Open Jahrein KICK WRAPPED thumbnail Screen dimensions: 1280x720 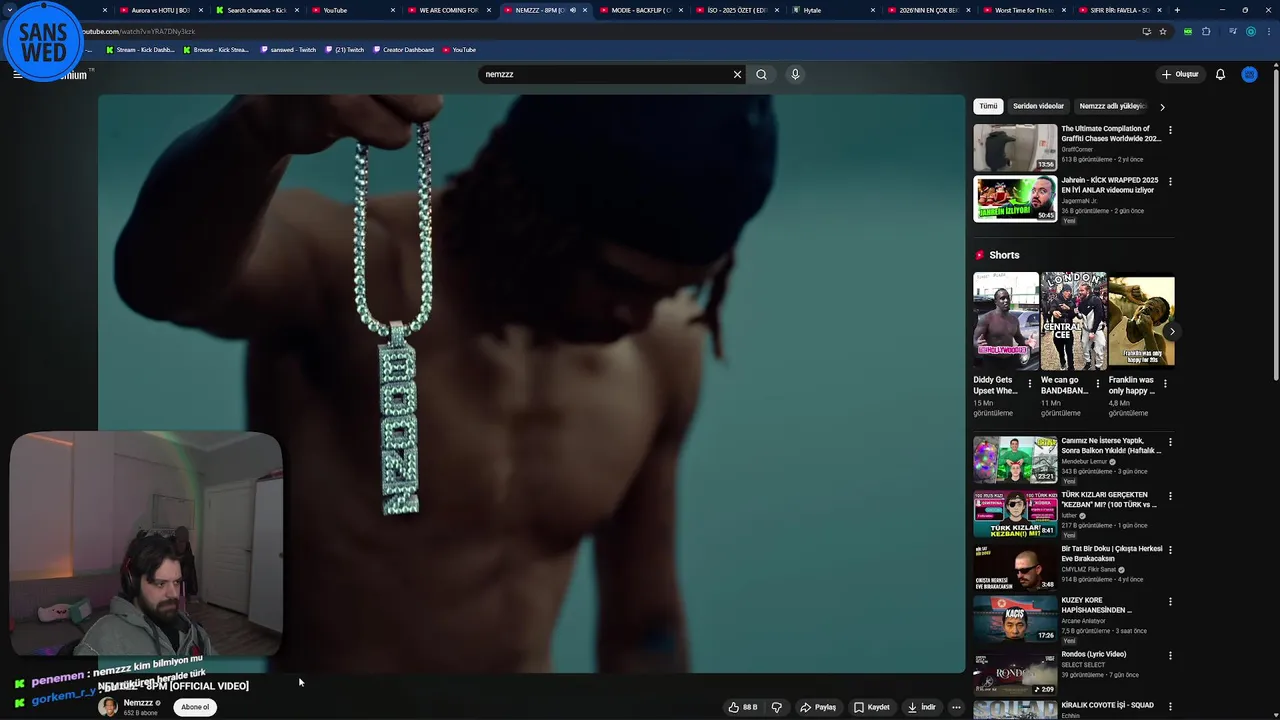pyautogui.click(x=1015, y=199)
